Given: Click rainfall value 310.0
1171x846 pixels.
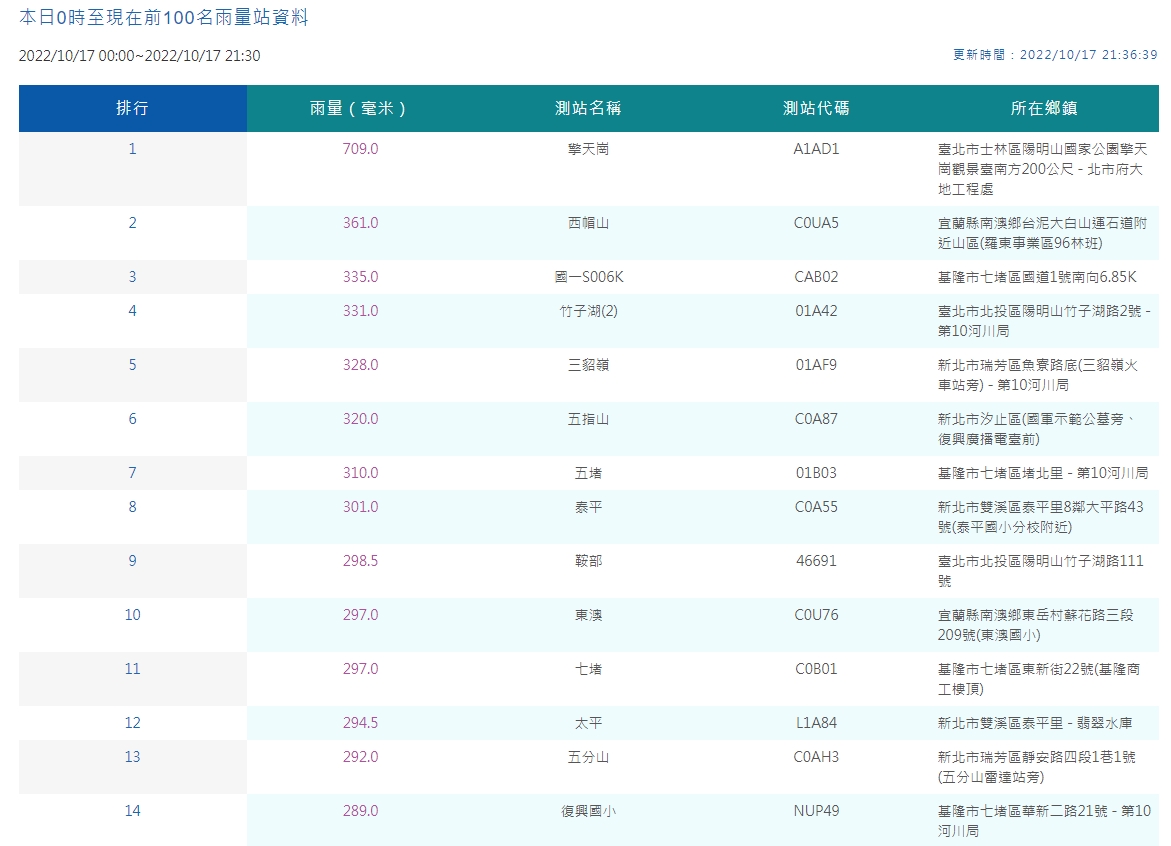Looking at the screenshot, I should pos(361,473).
